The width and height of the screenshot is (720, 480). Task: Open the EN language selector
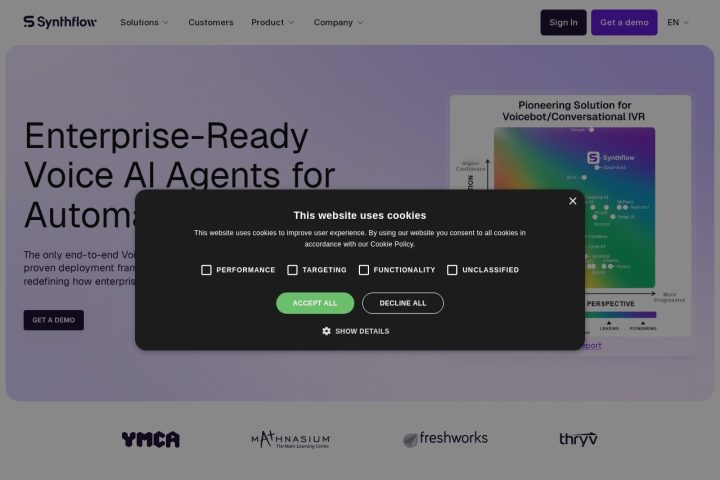click(678, 22)
